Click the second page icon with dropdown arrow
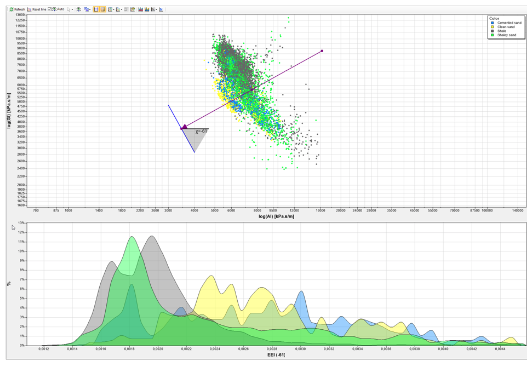This screenshot has width=532, height=367. pyautogui.click(x=118, y=9)
